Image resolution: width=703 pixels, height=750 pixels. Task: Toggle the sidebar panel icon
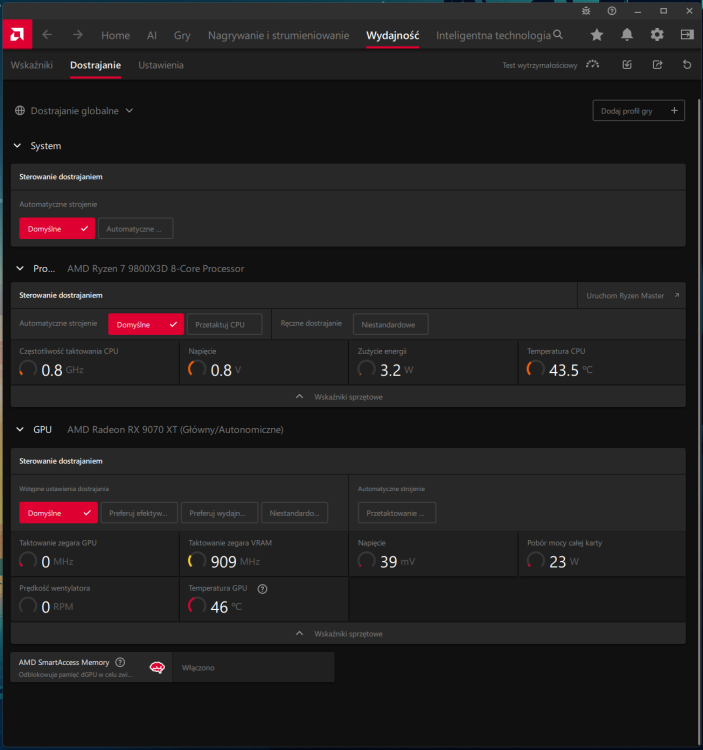tap(687, 35)
